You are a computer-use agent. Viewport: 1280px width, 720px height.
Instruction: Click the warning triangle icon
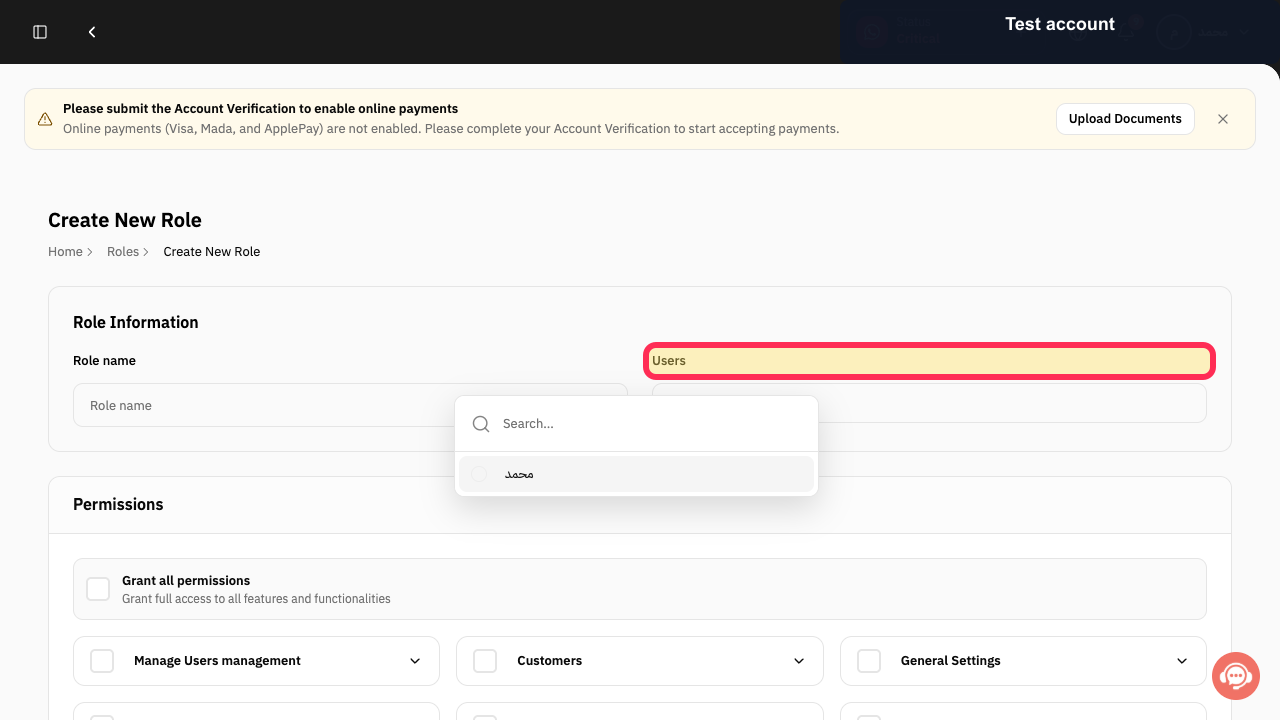(45, 119)
